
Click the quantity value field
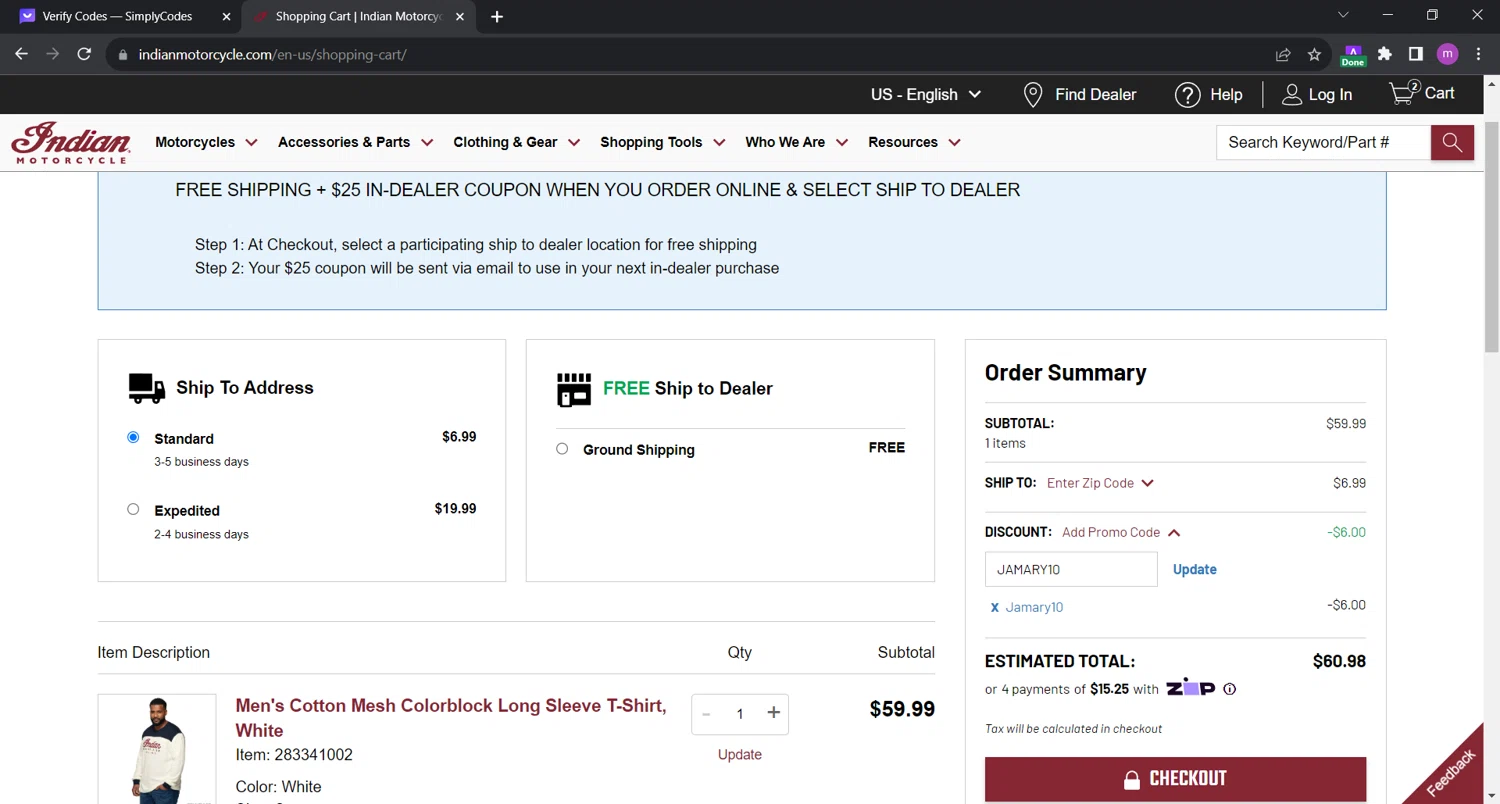coord(740,714)
